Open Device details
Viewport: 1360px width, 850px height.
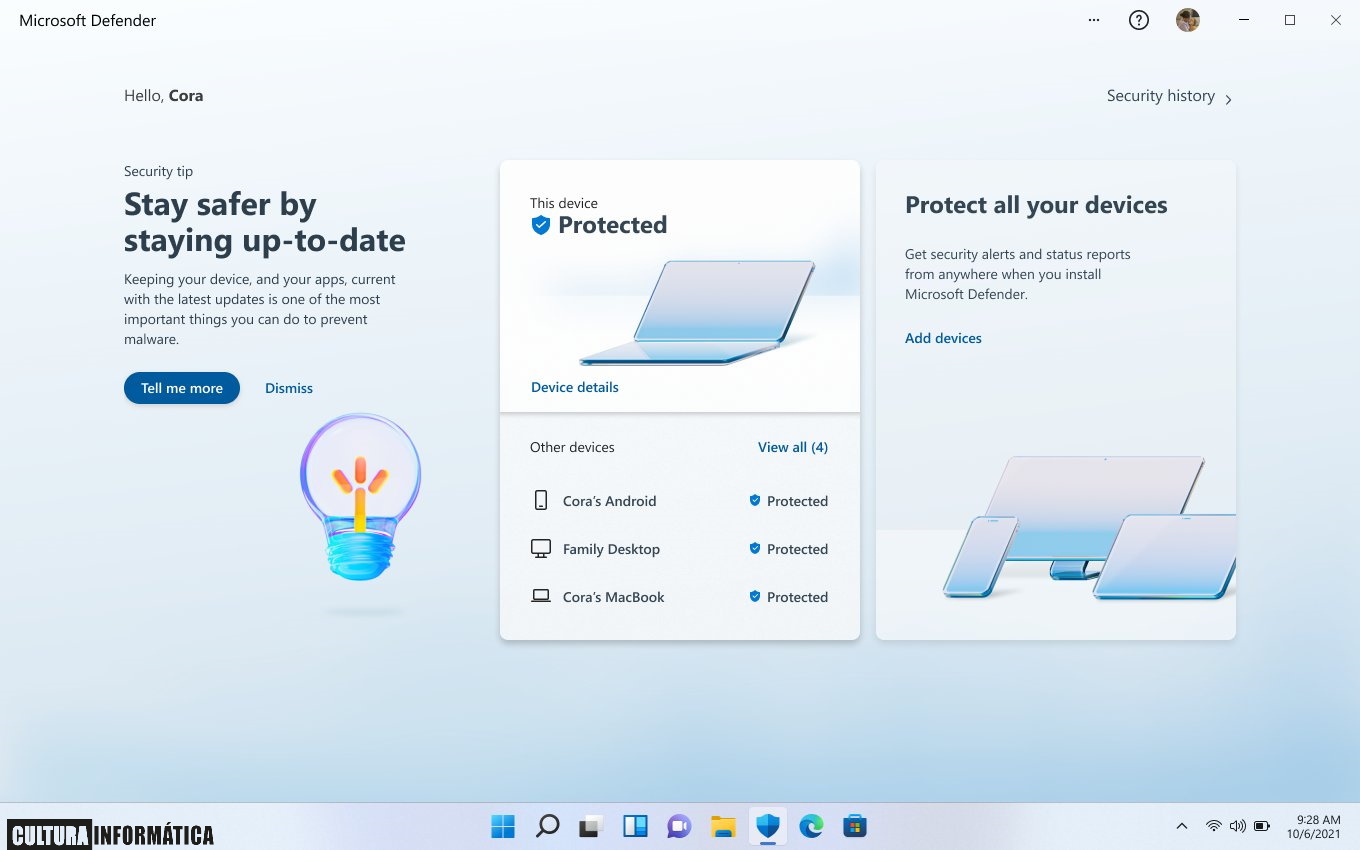(x=575, y=387)
